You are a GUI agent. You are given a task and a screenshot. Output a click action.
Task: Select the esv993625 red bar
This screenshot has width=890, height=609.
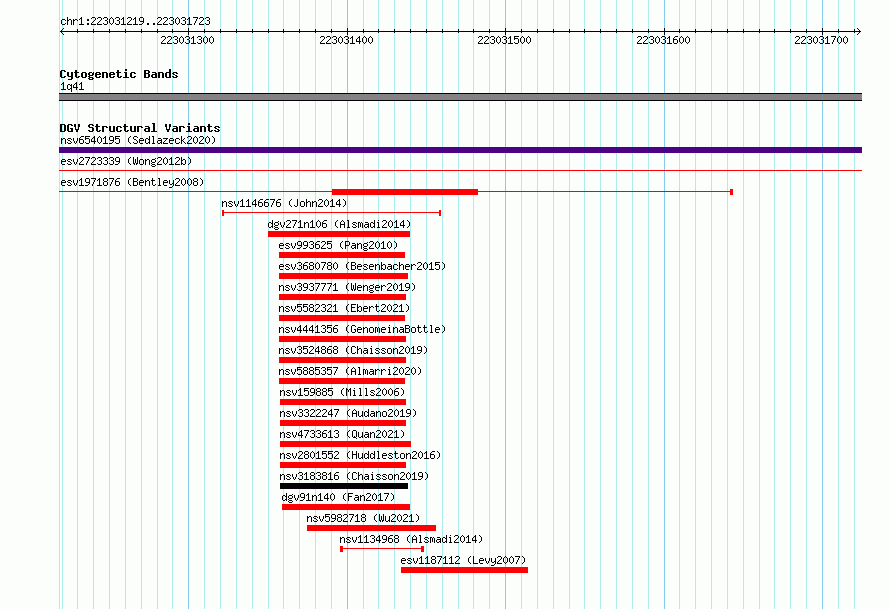point(342,255)
